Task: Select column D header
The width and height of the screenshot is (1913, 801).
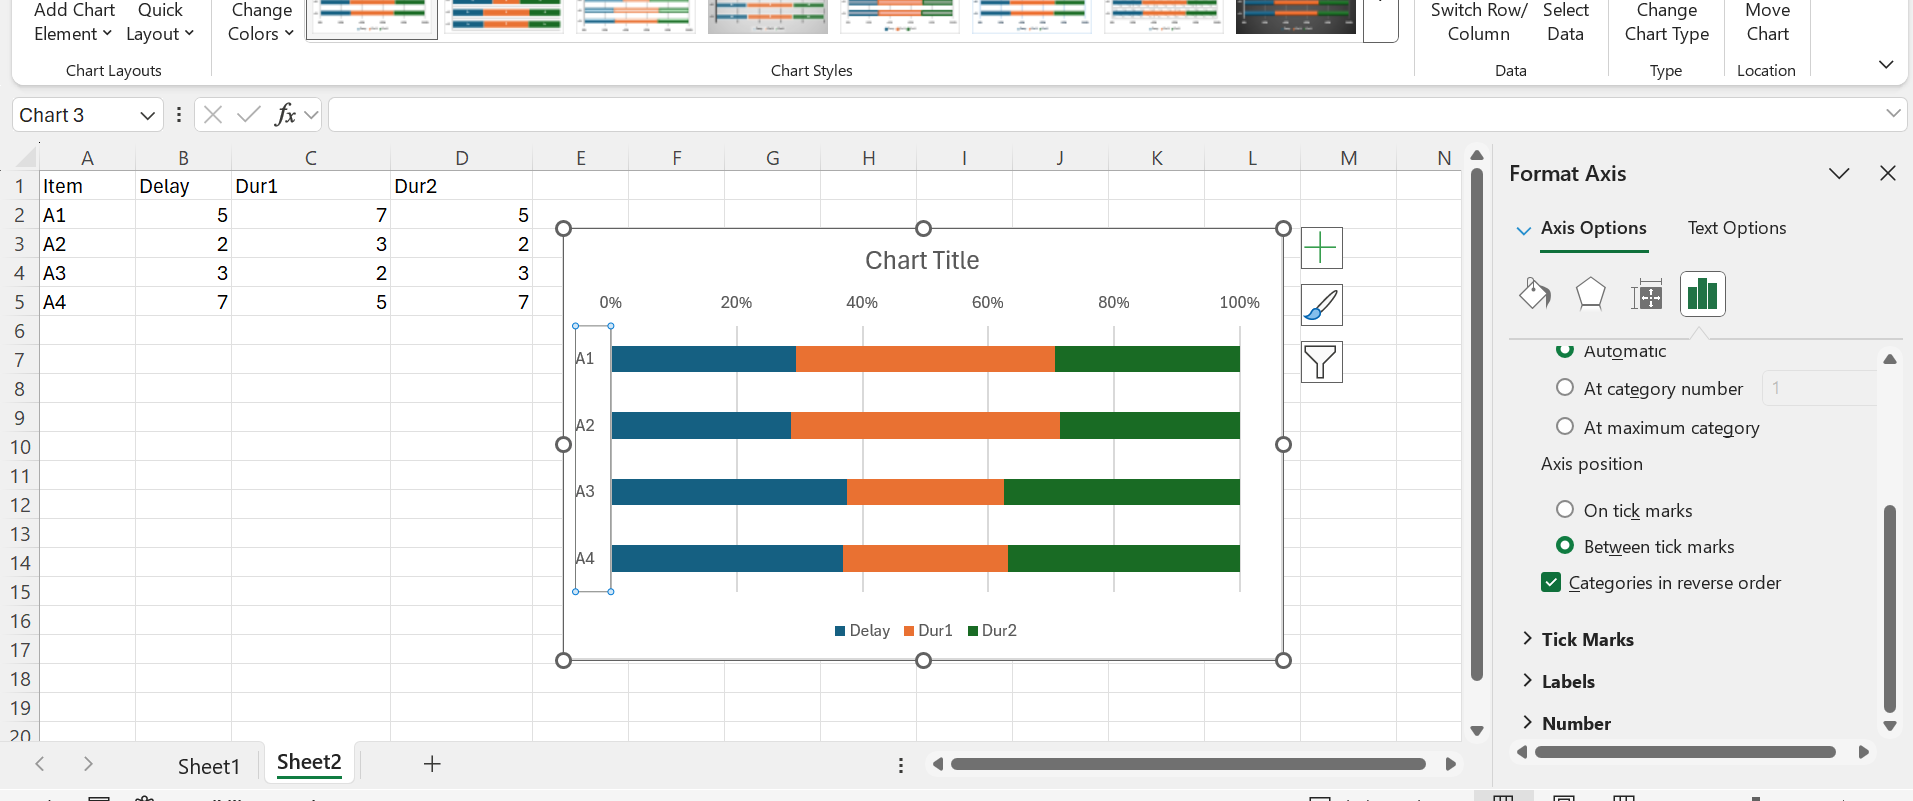Action: click(x=461, y=158)
